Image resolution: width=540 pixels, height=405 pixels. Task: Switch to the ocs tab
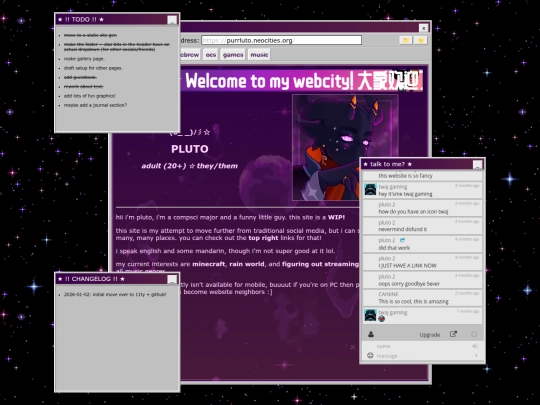(x=211, y=55)
